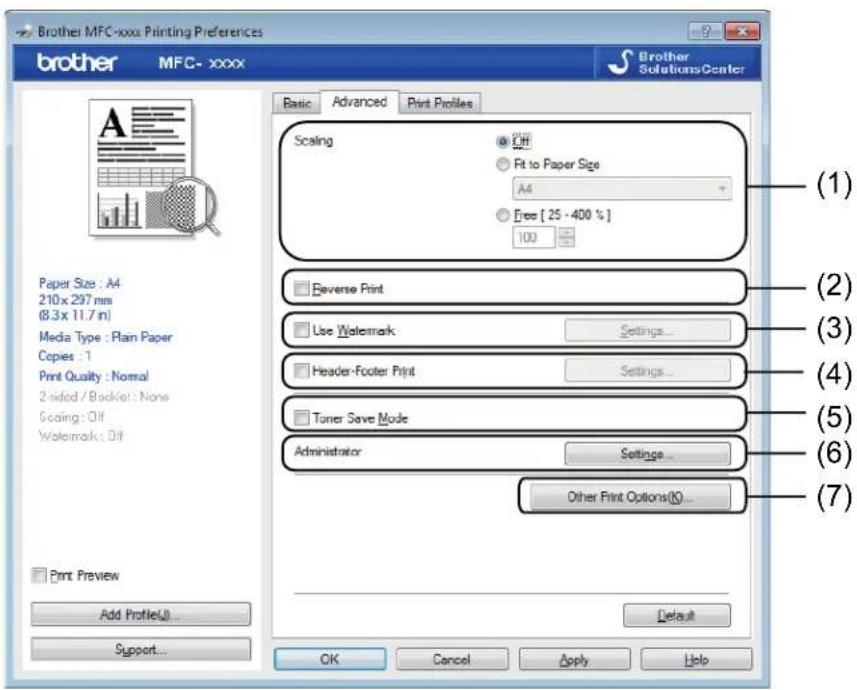The image size is (857, 690).
Task: Open the Brother Solutions Center link
Action: click(x=677, y=62)
